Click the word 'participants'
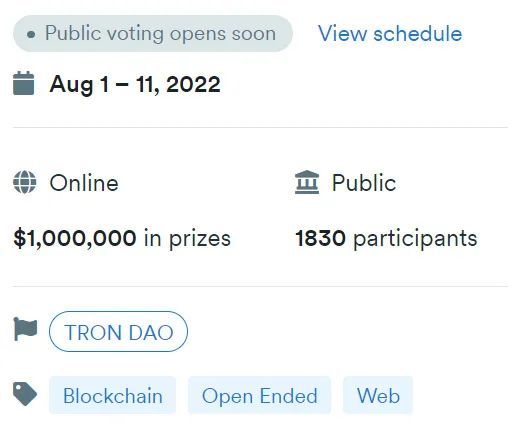 coord(415,239)
